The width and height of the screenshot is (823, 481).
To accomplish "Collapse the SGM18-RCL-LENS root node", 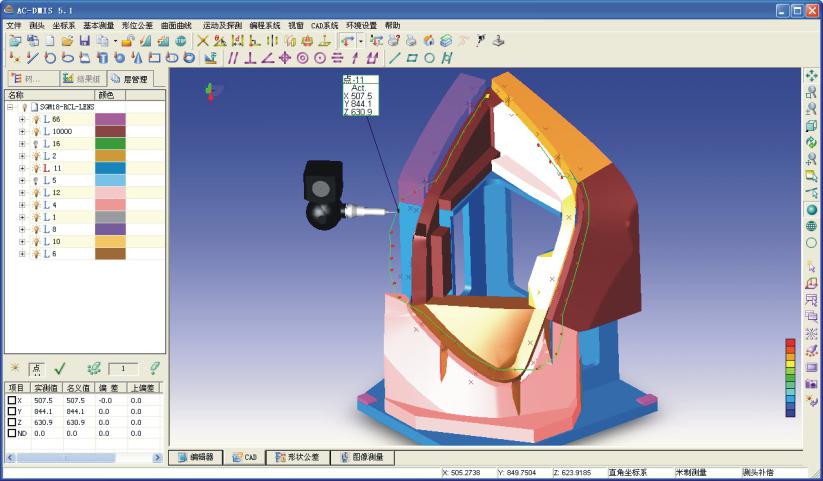I will [x=10, y=106].
